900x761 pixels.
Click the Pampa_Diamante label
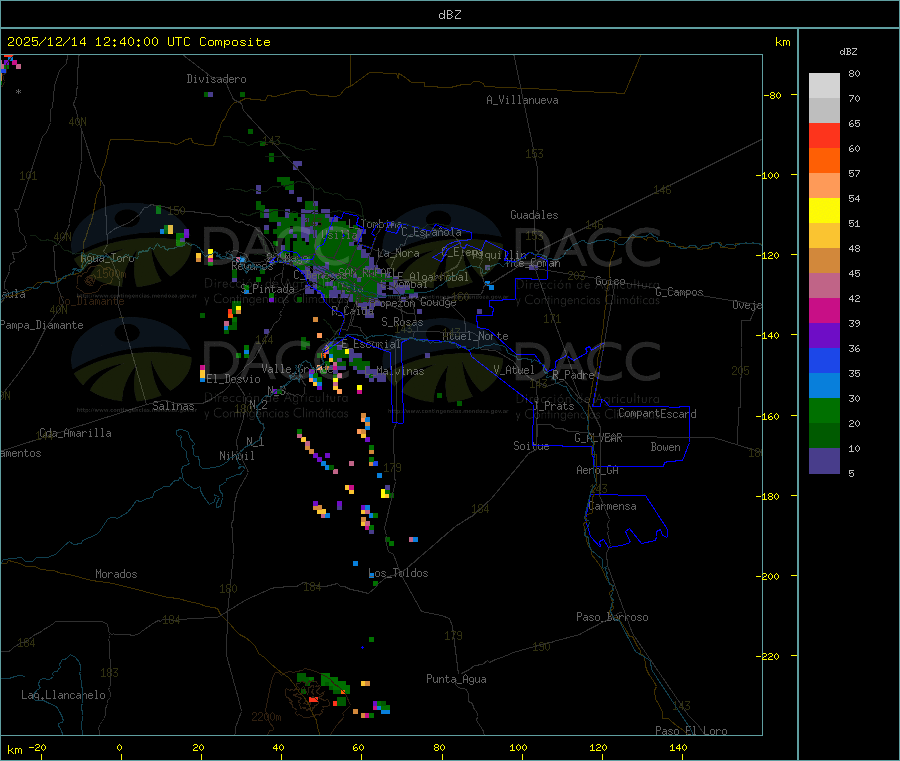(x=42, y=325)
